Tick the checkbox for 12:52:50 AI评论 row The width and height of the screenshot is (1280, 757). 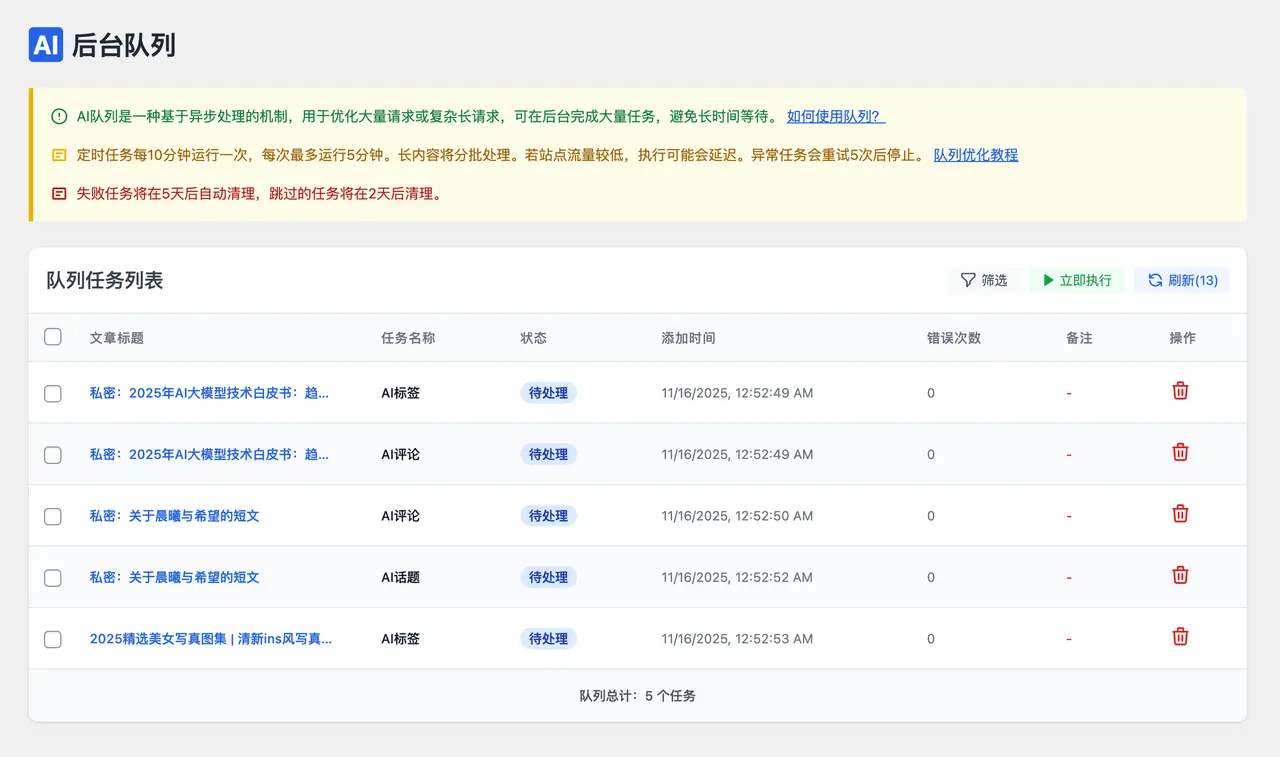pyautogui.click(x=53, y=517)
